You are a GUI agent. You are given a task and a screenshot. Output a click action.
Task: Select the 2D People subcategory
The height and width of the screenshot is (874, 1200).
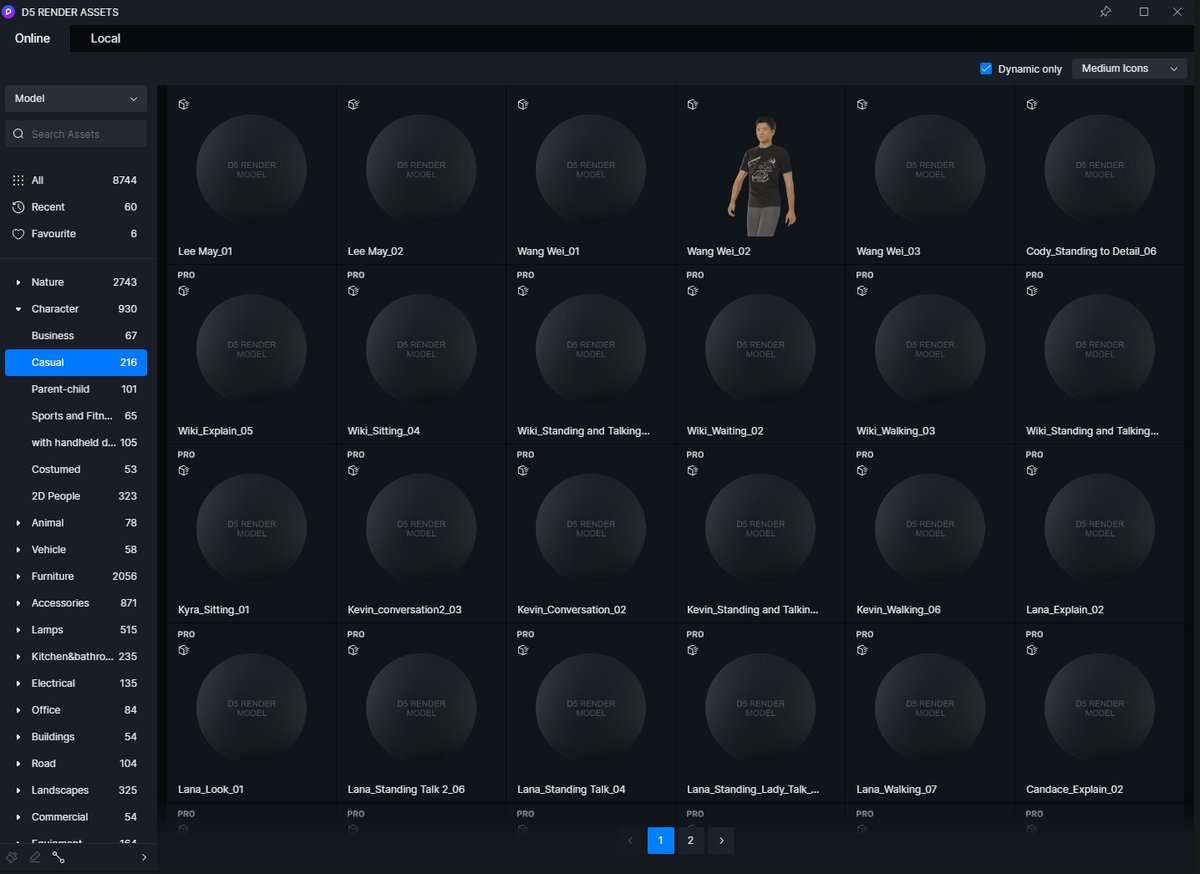tap(76, 496)
